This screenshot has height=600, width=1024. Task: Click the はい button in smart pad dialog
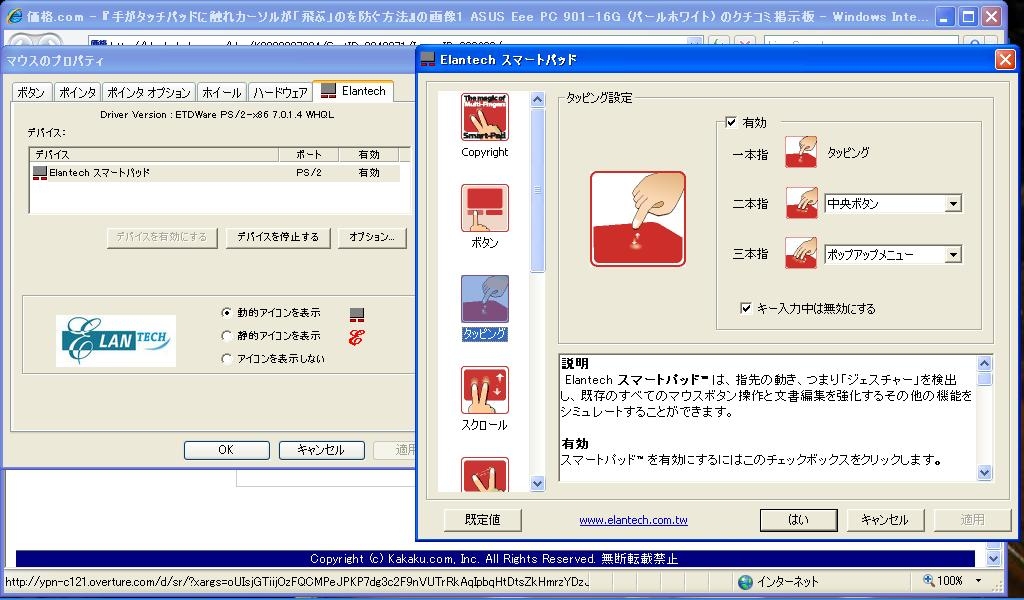(x=799, y=520)
